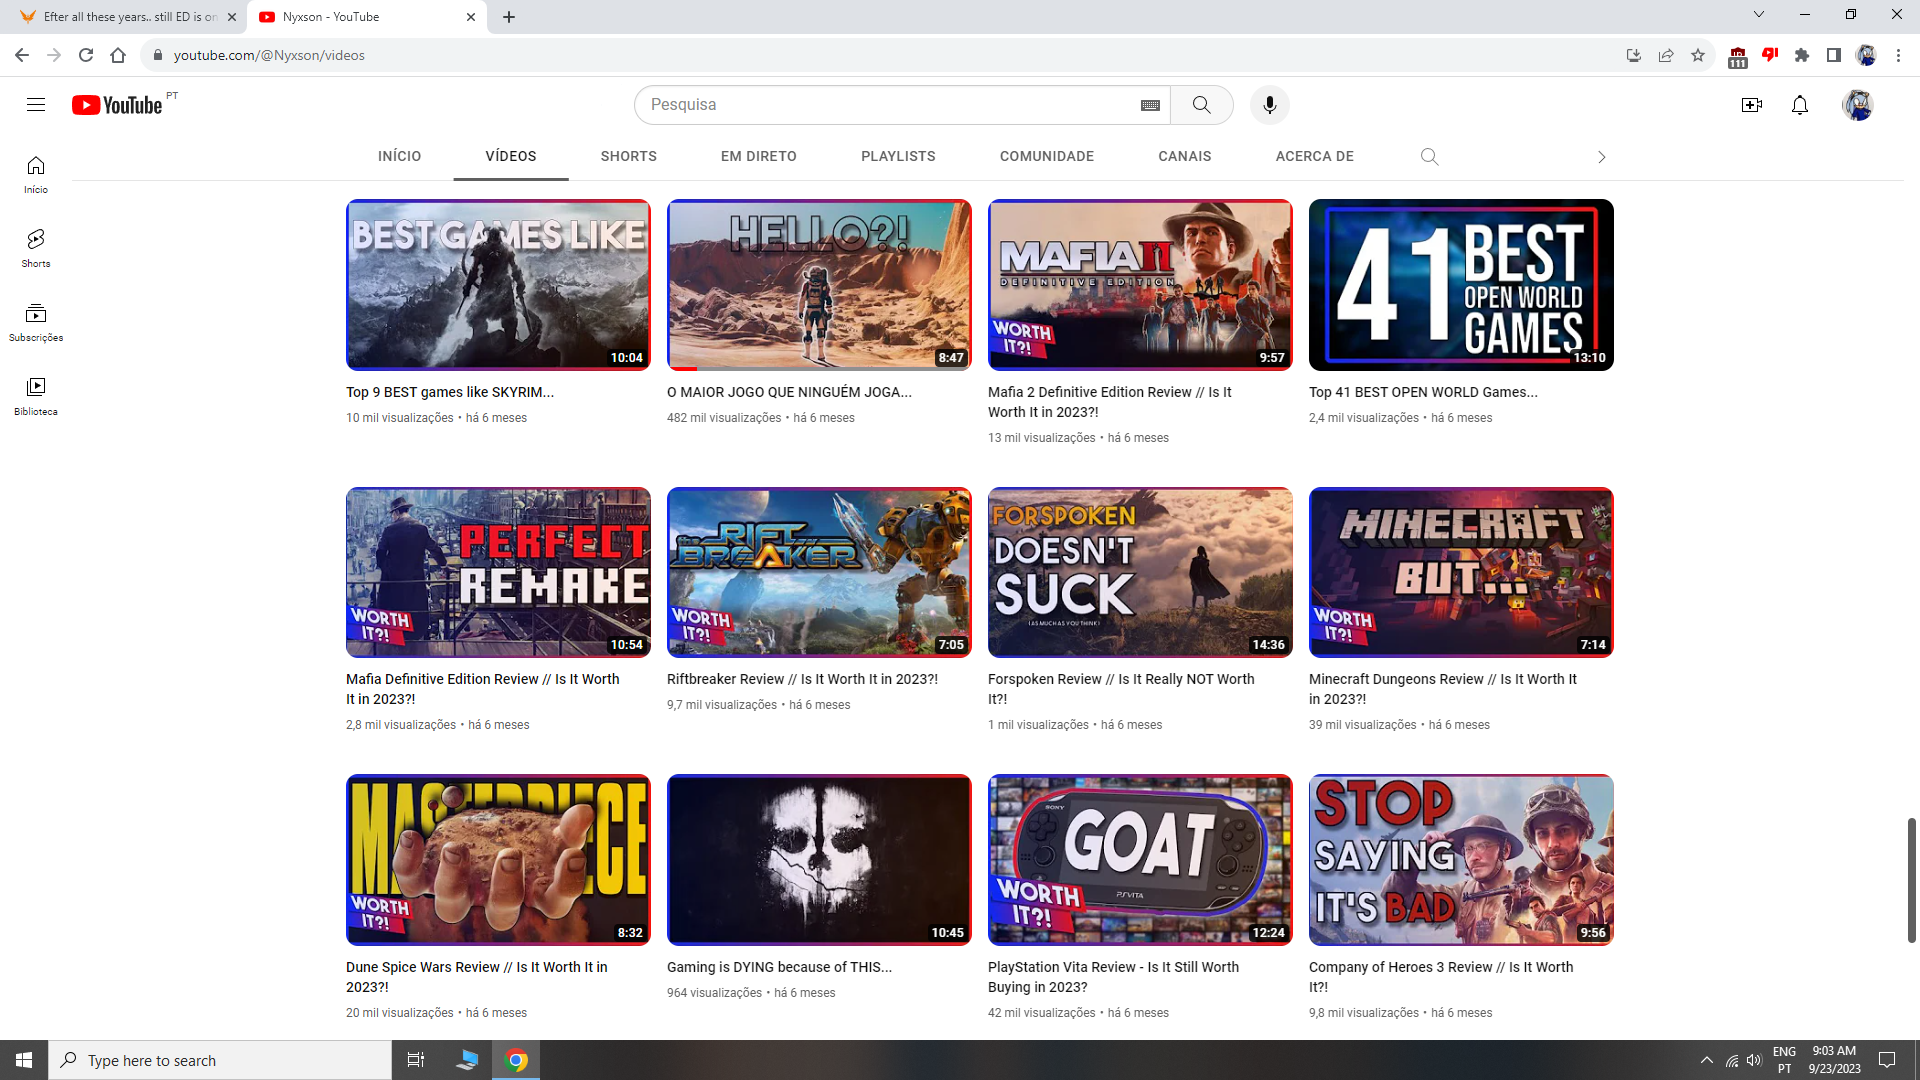Open the CANAIS tab
1920x1080 pixels.
1185,156
